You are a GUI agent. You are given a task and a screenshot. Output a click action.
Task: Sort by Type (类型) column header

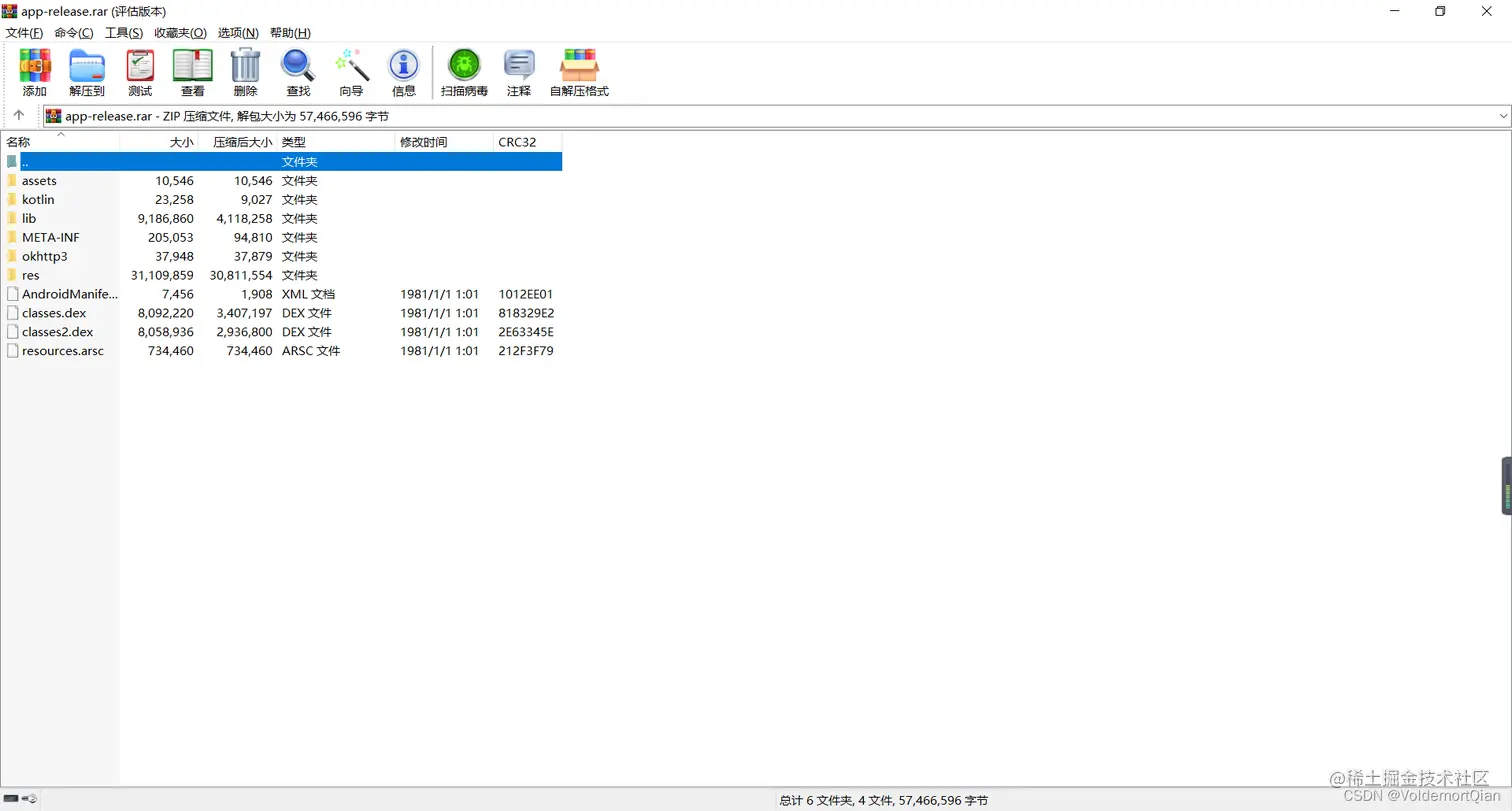point(336,142)
